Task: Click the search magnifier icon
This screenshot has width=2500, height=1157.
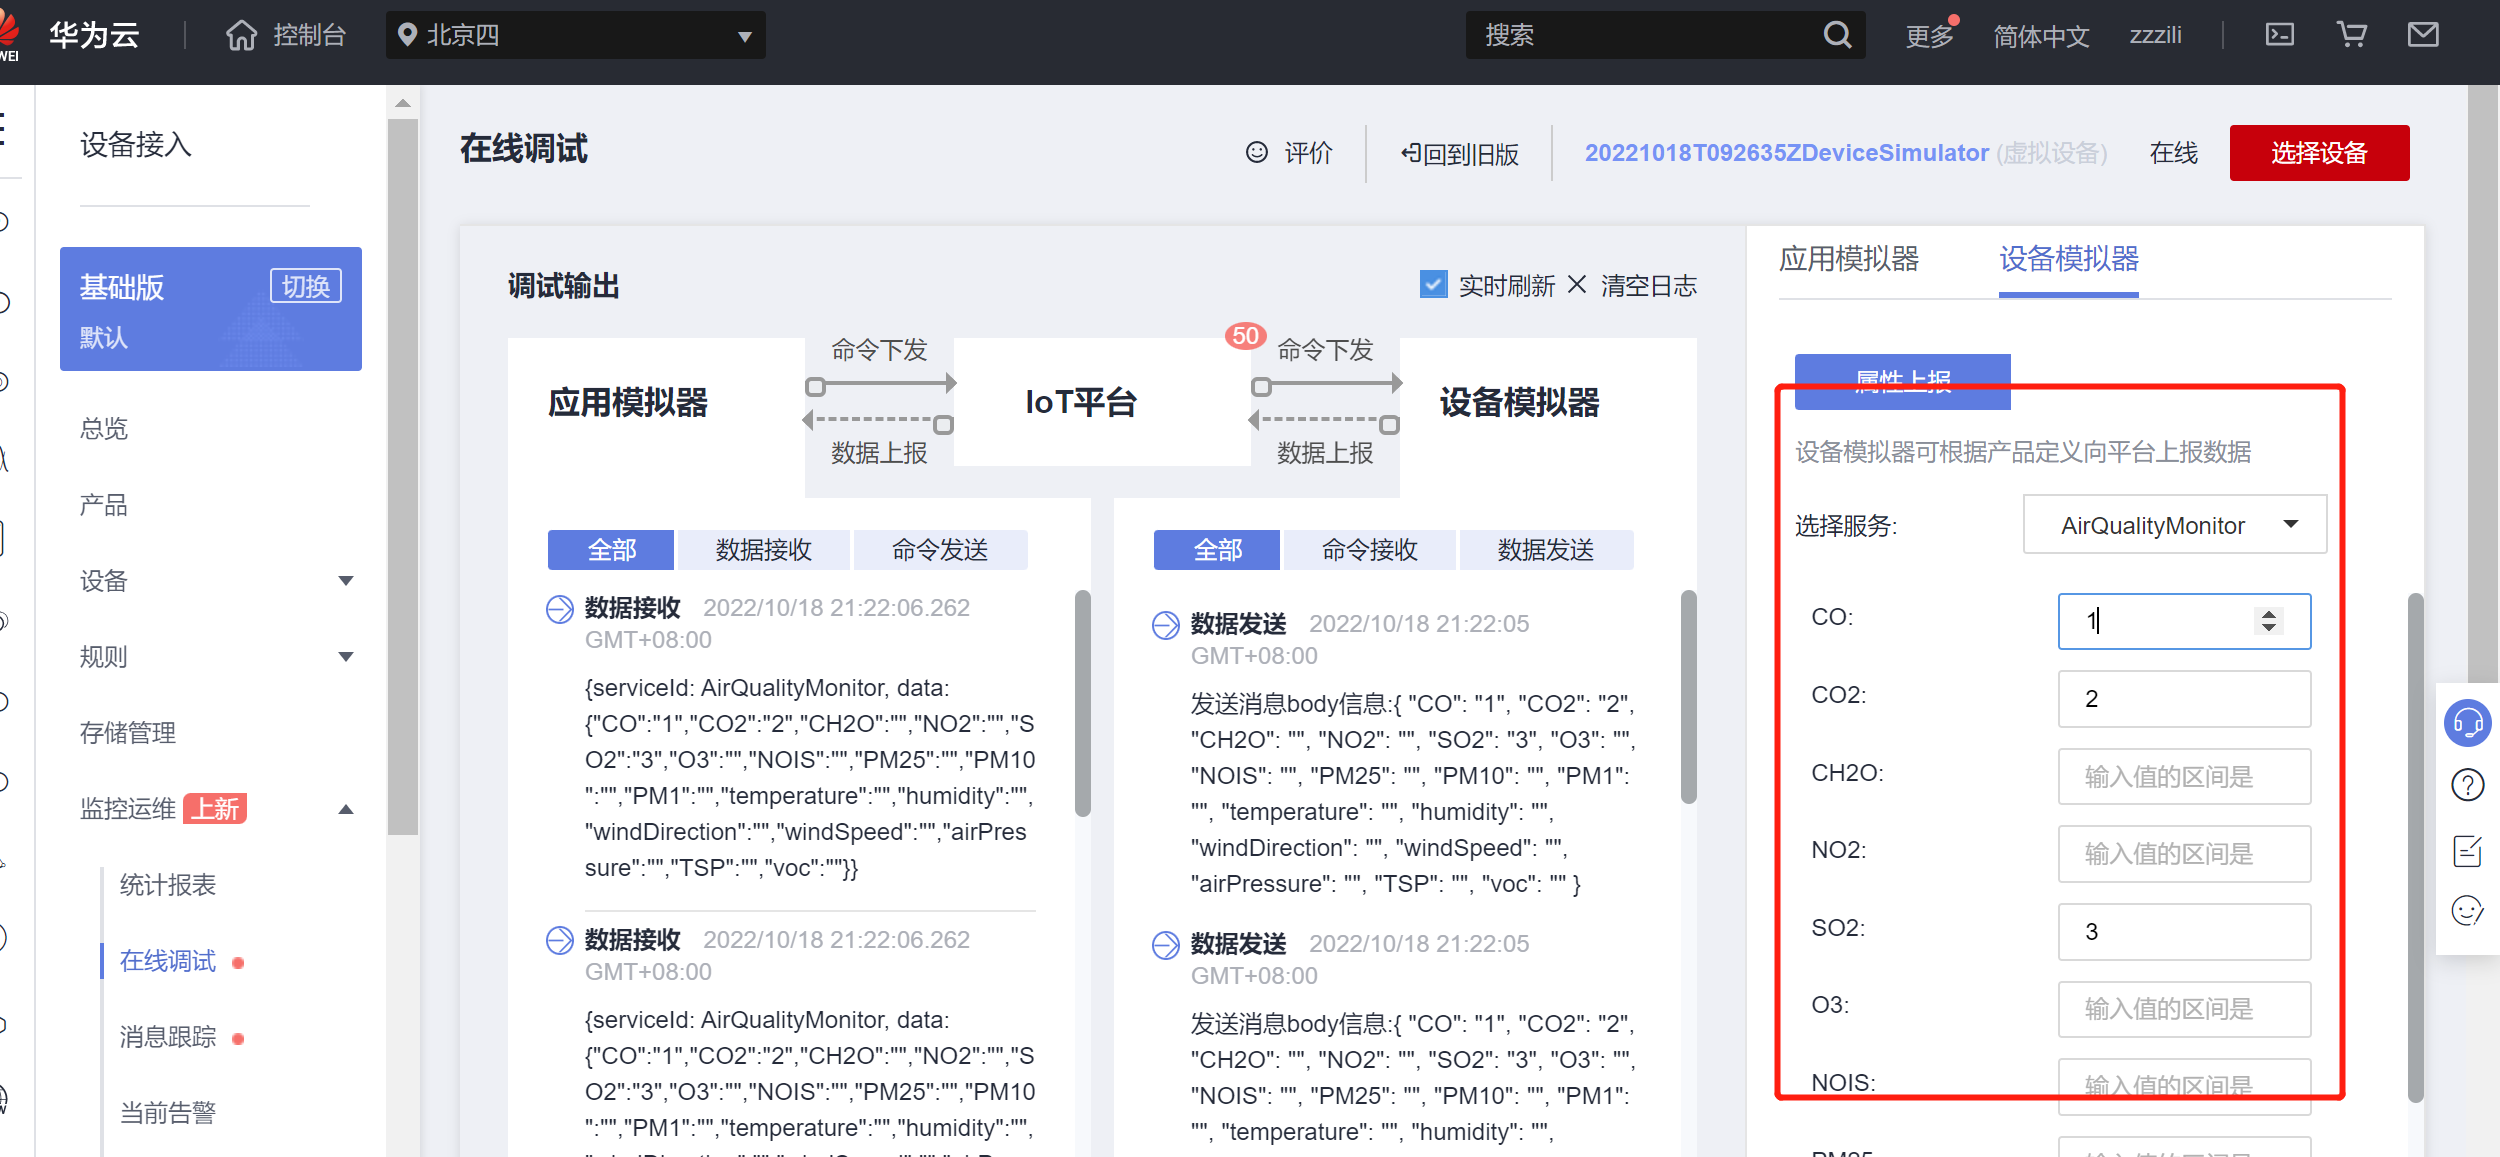Action: pyautogui.click(x=1837, y=35)
